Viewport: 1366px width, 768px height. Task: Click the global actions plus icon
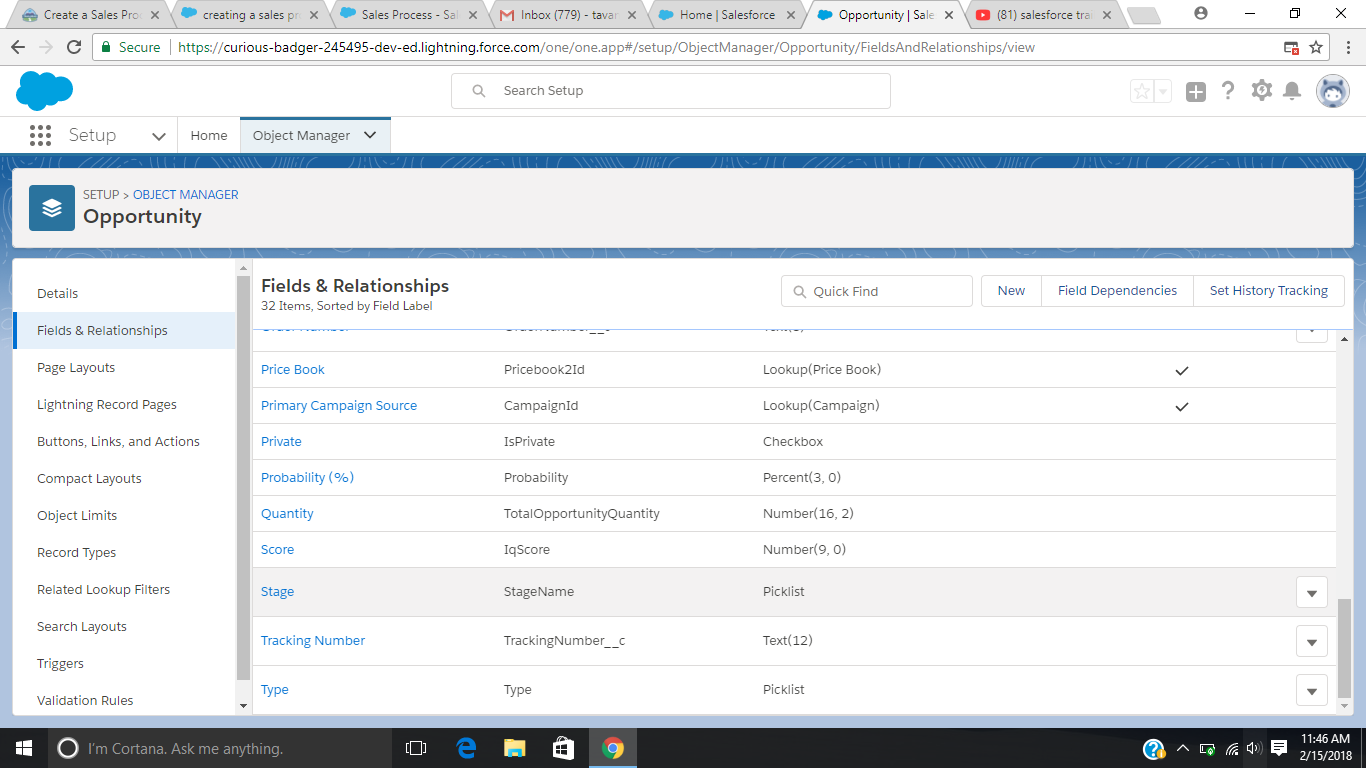point(1196,92)
